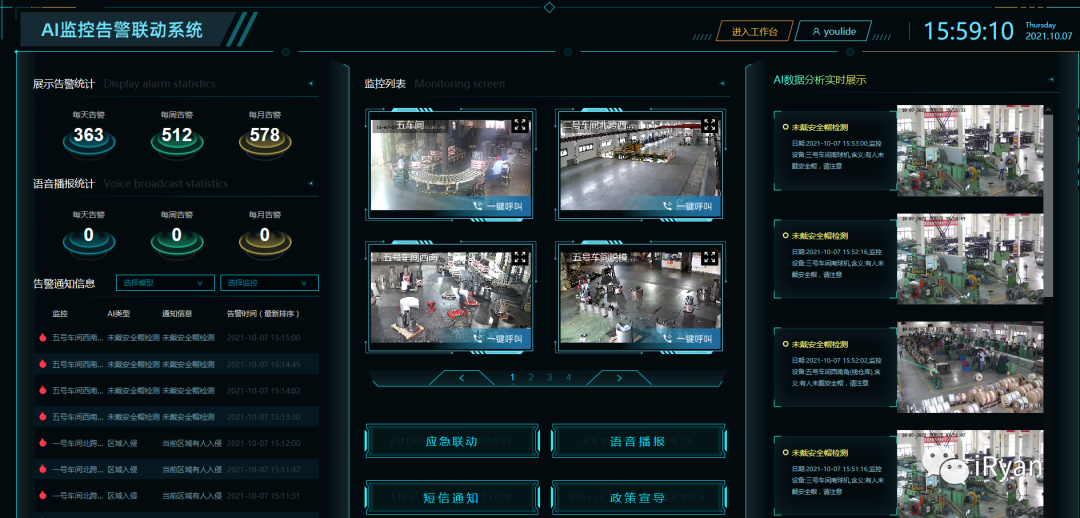
Task: Click the AI监控告警联动系统 title
Action: [x=122, y=30]
